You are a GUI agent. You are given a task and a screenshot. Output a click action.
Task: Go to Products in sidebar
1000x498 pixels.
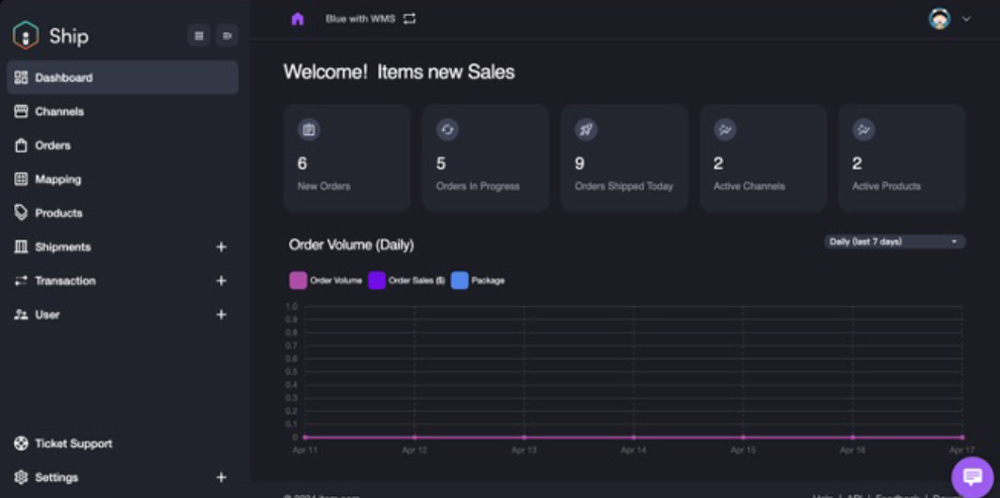pos(58,213)
